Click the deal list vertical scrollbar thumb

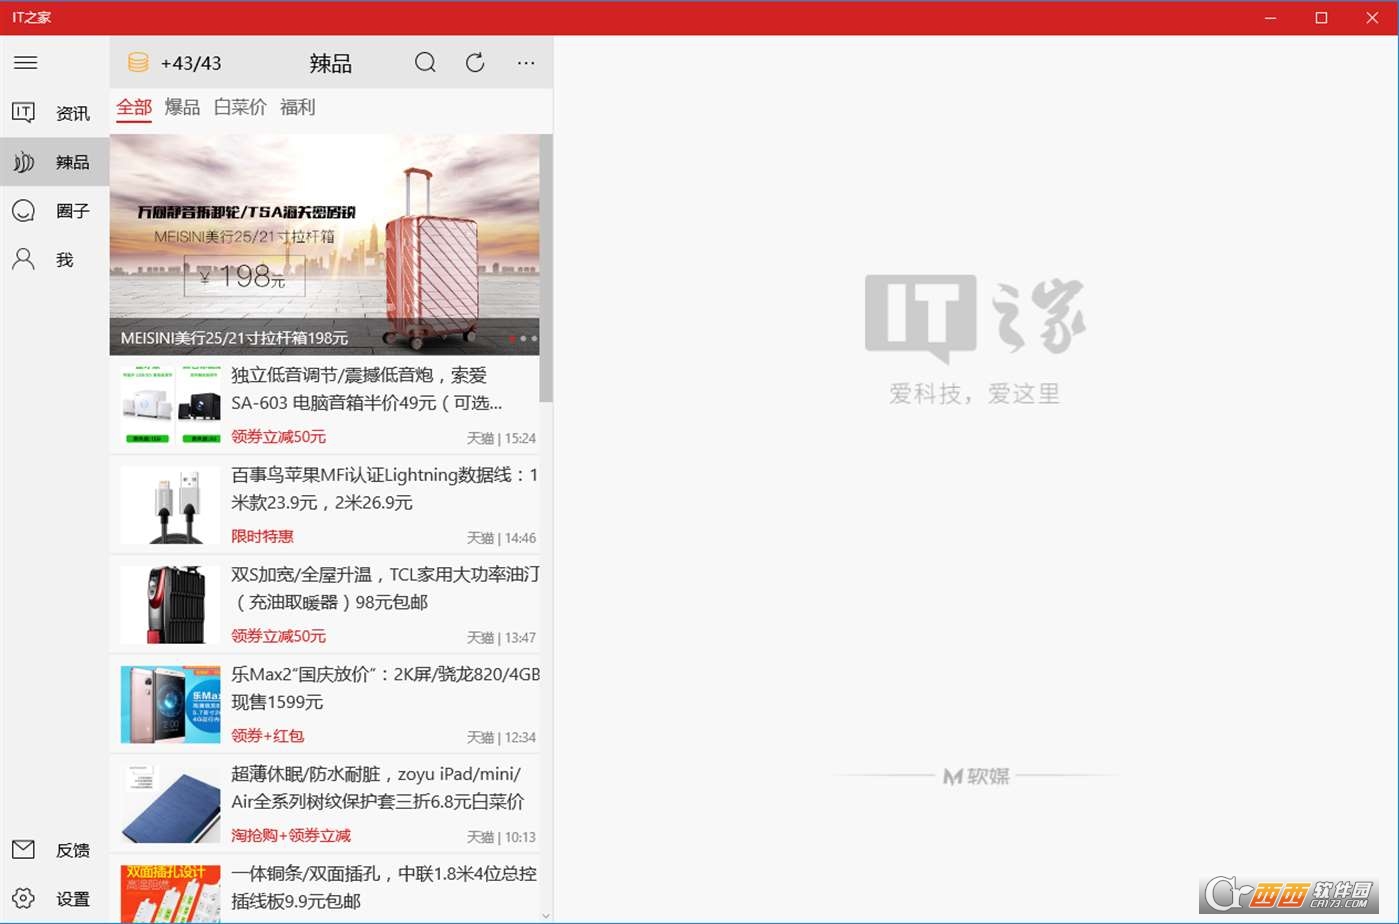(546, 268)
